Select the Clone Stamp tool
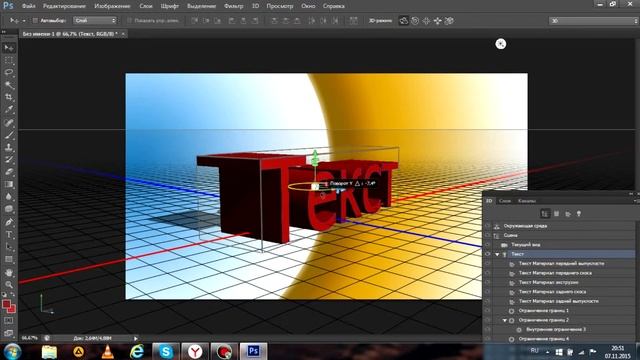This screenshot has height=360, width=640. point(9,147)
